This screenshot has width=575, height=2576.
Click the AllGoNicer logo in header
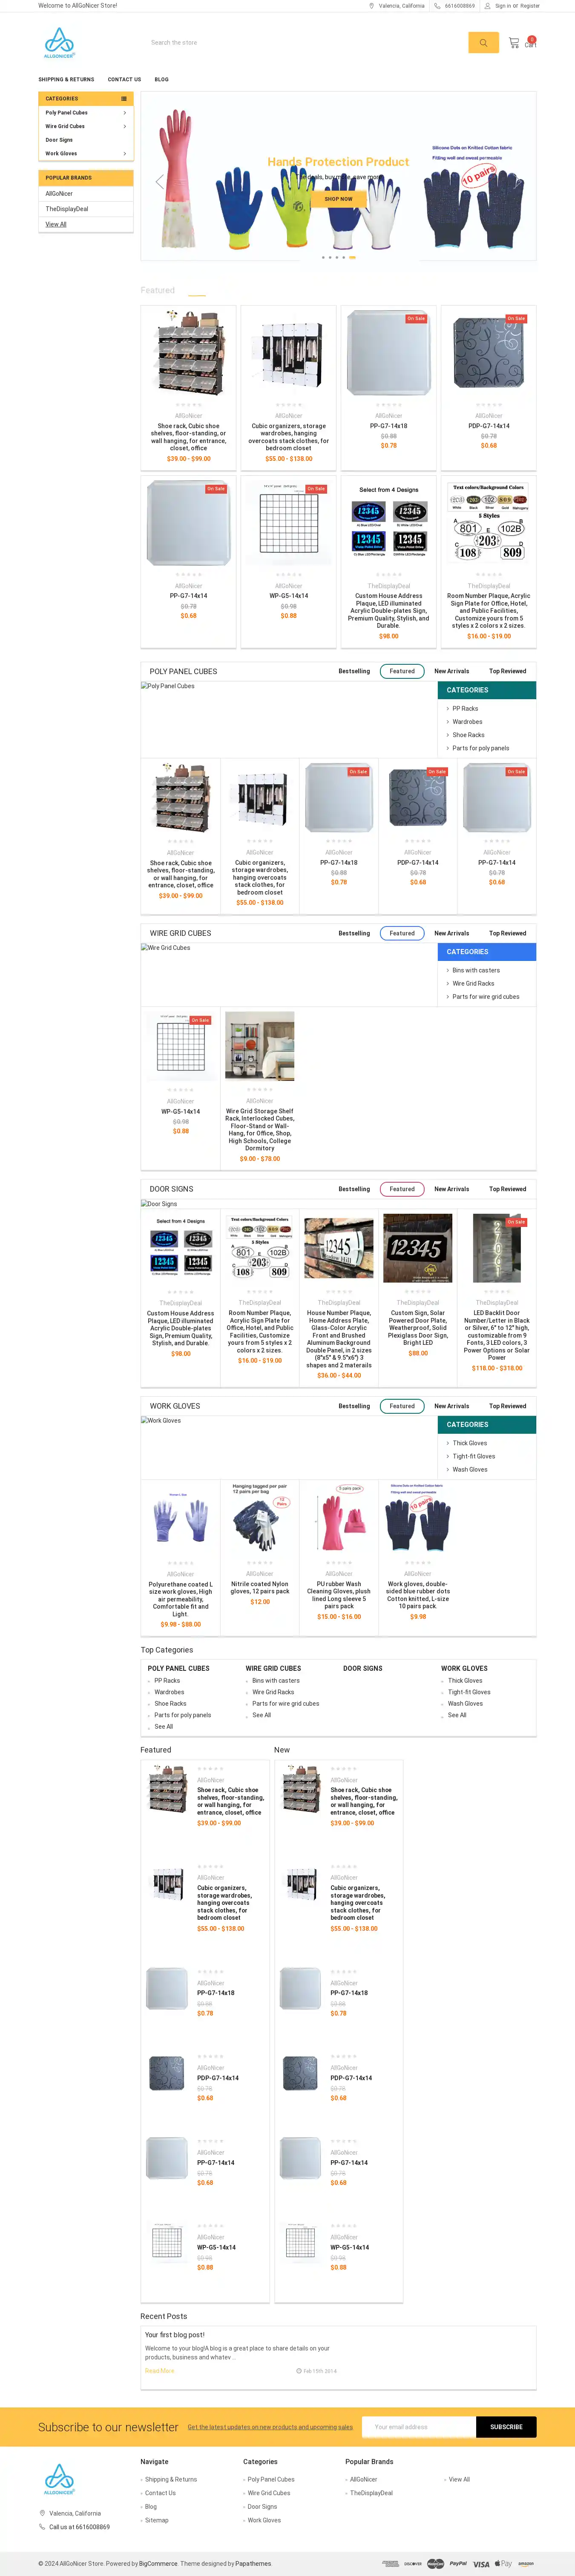tap(59, 43)
